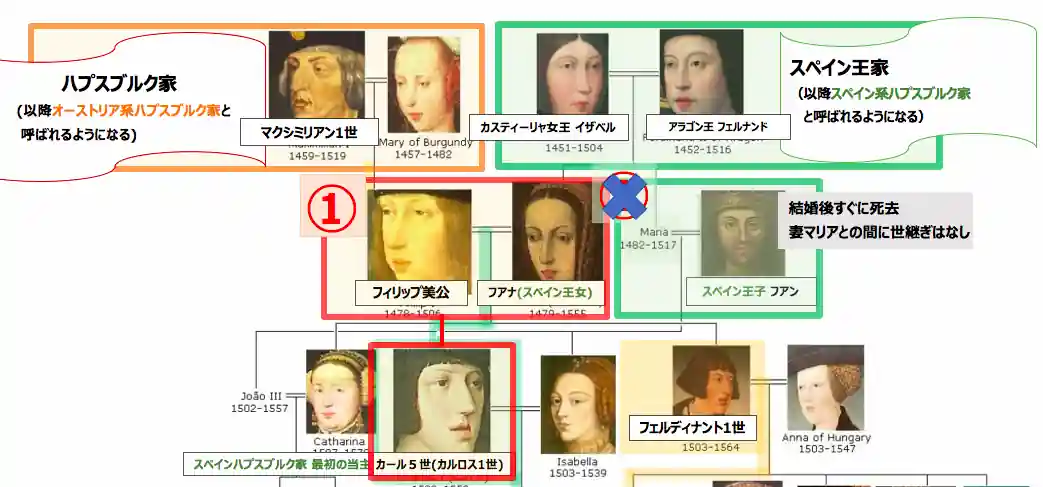Click the ハプスブルク家 heading
This screenshot has width=1043, height=487.
tap(120, 84)
